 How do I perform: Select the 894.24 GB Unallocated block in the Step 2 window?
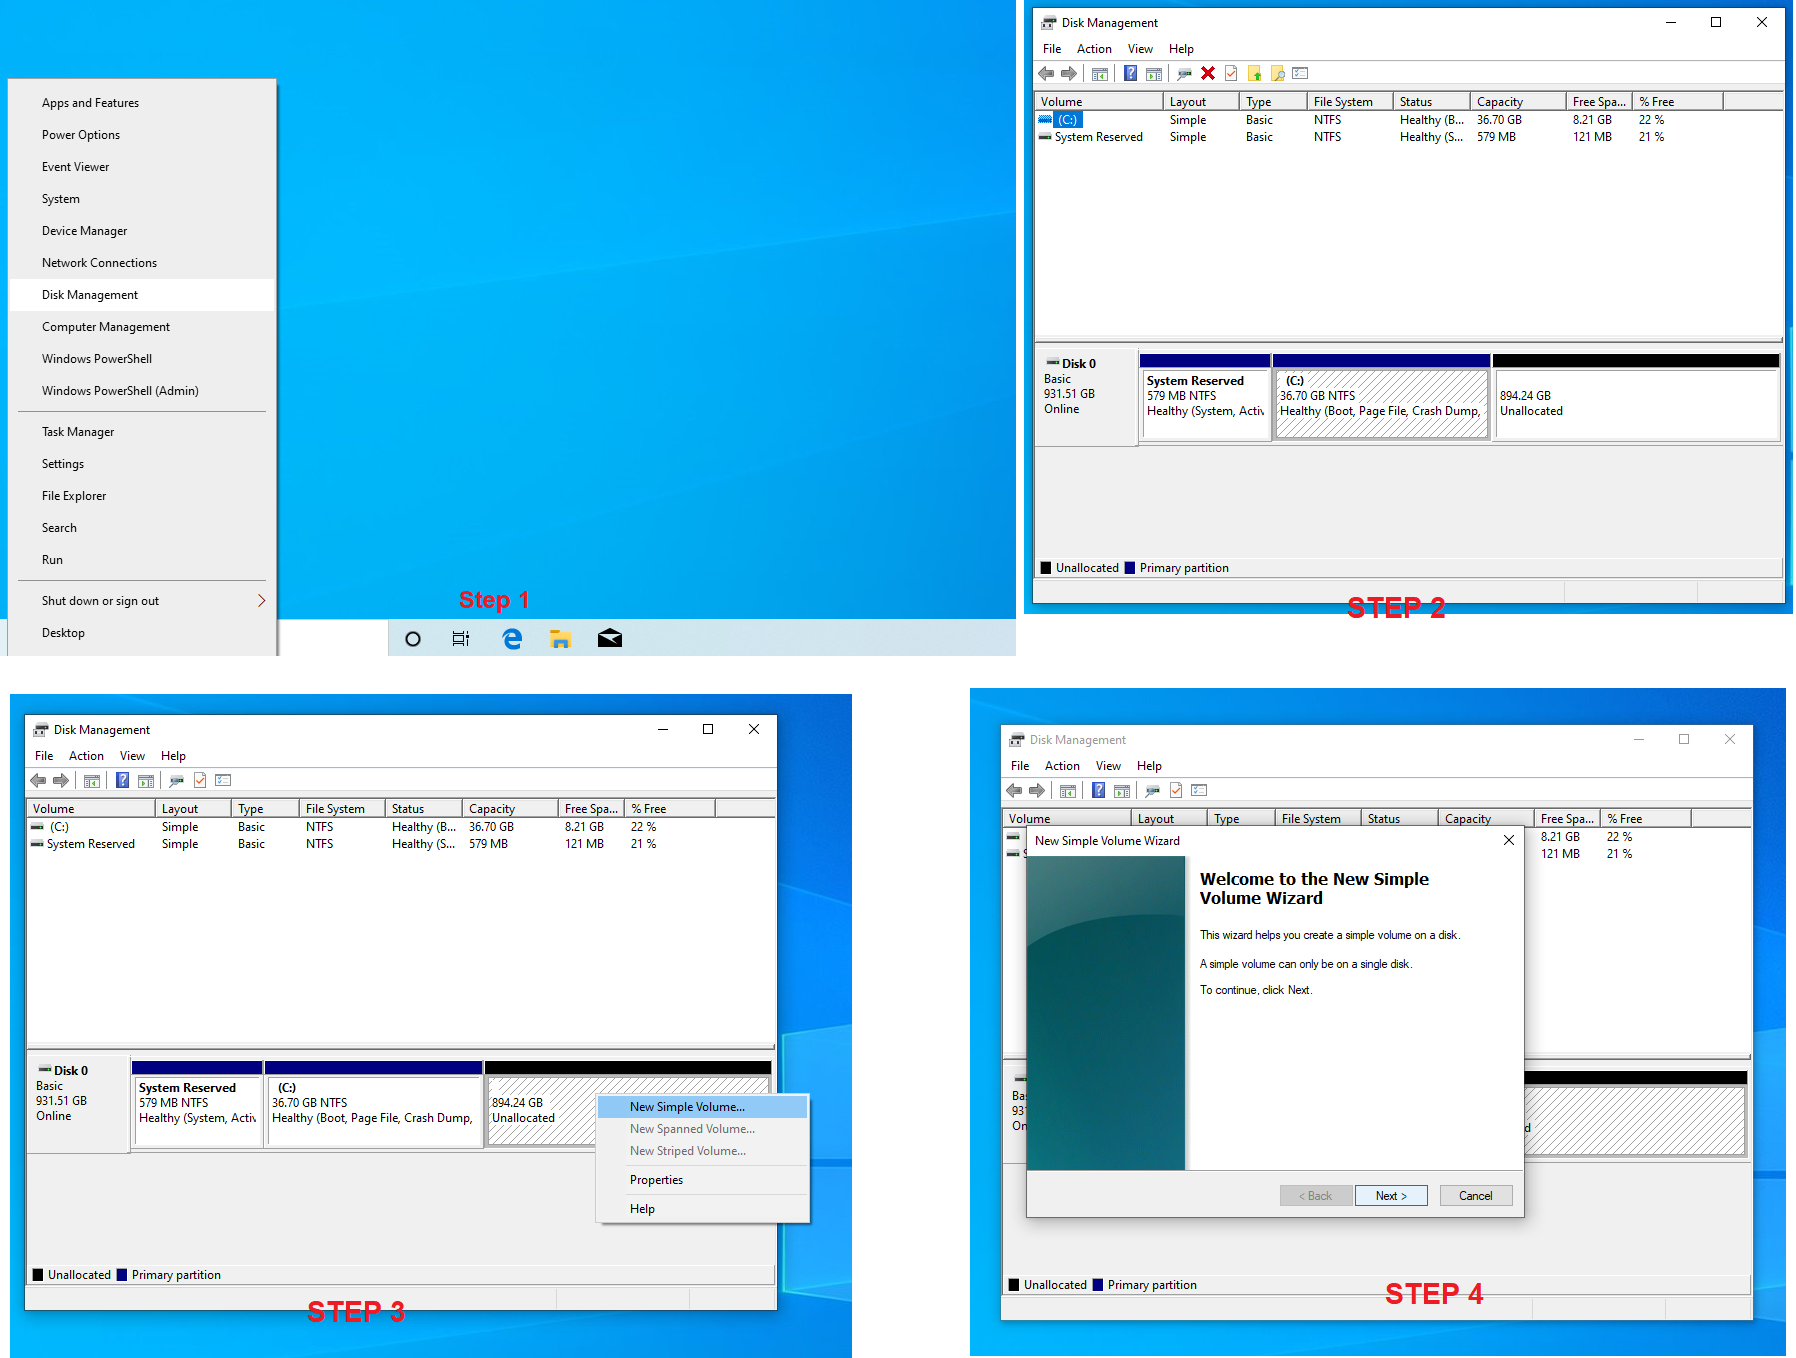click(x=1635, y=404)
